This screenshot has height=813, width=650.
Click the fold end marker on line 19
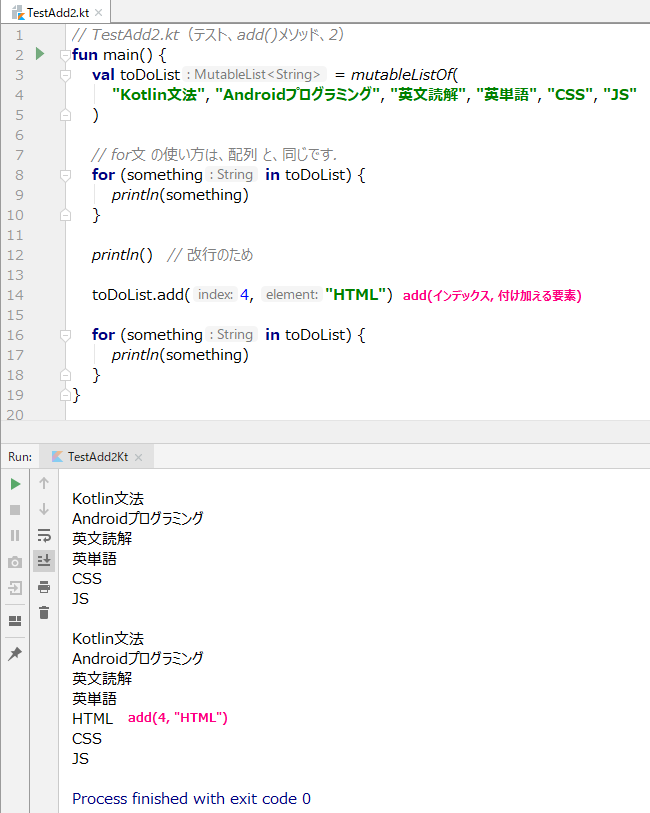(65, 395)
